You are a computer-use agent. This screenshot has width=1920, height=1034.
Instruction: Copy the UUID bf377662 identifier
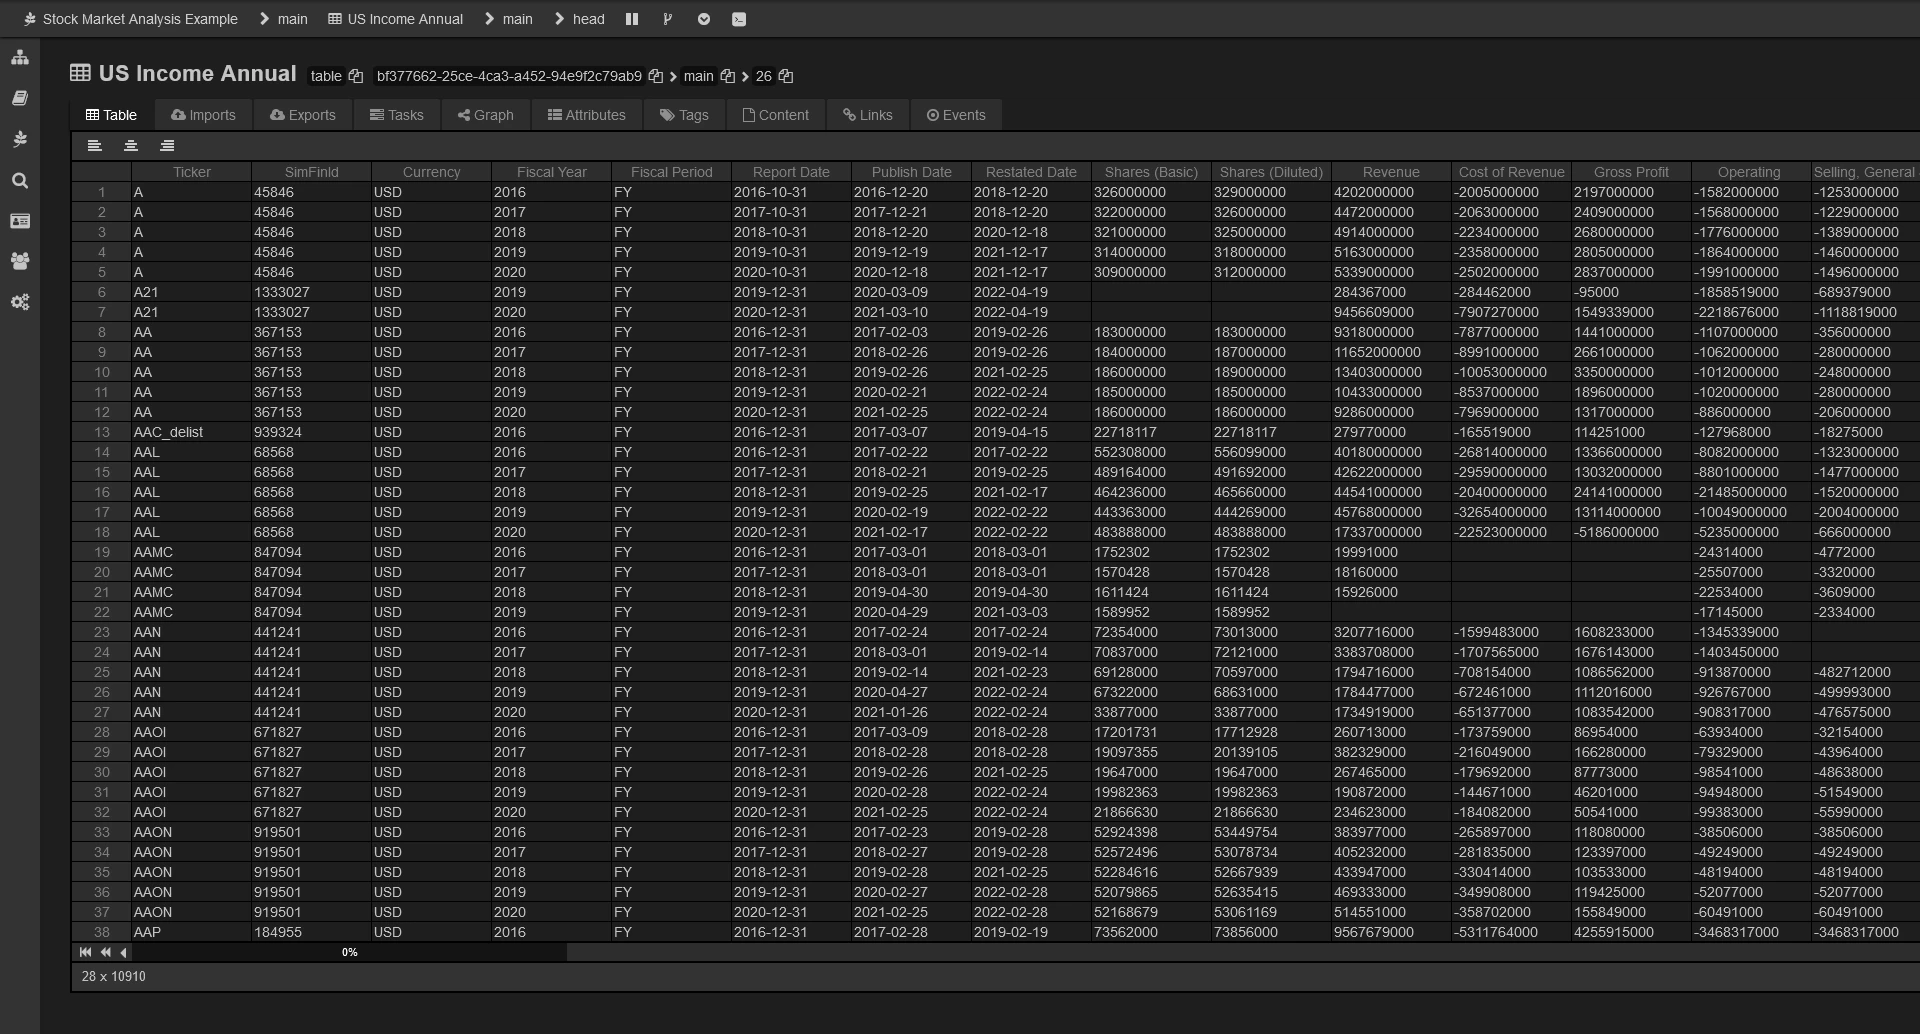(656, 76)
